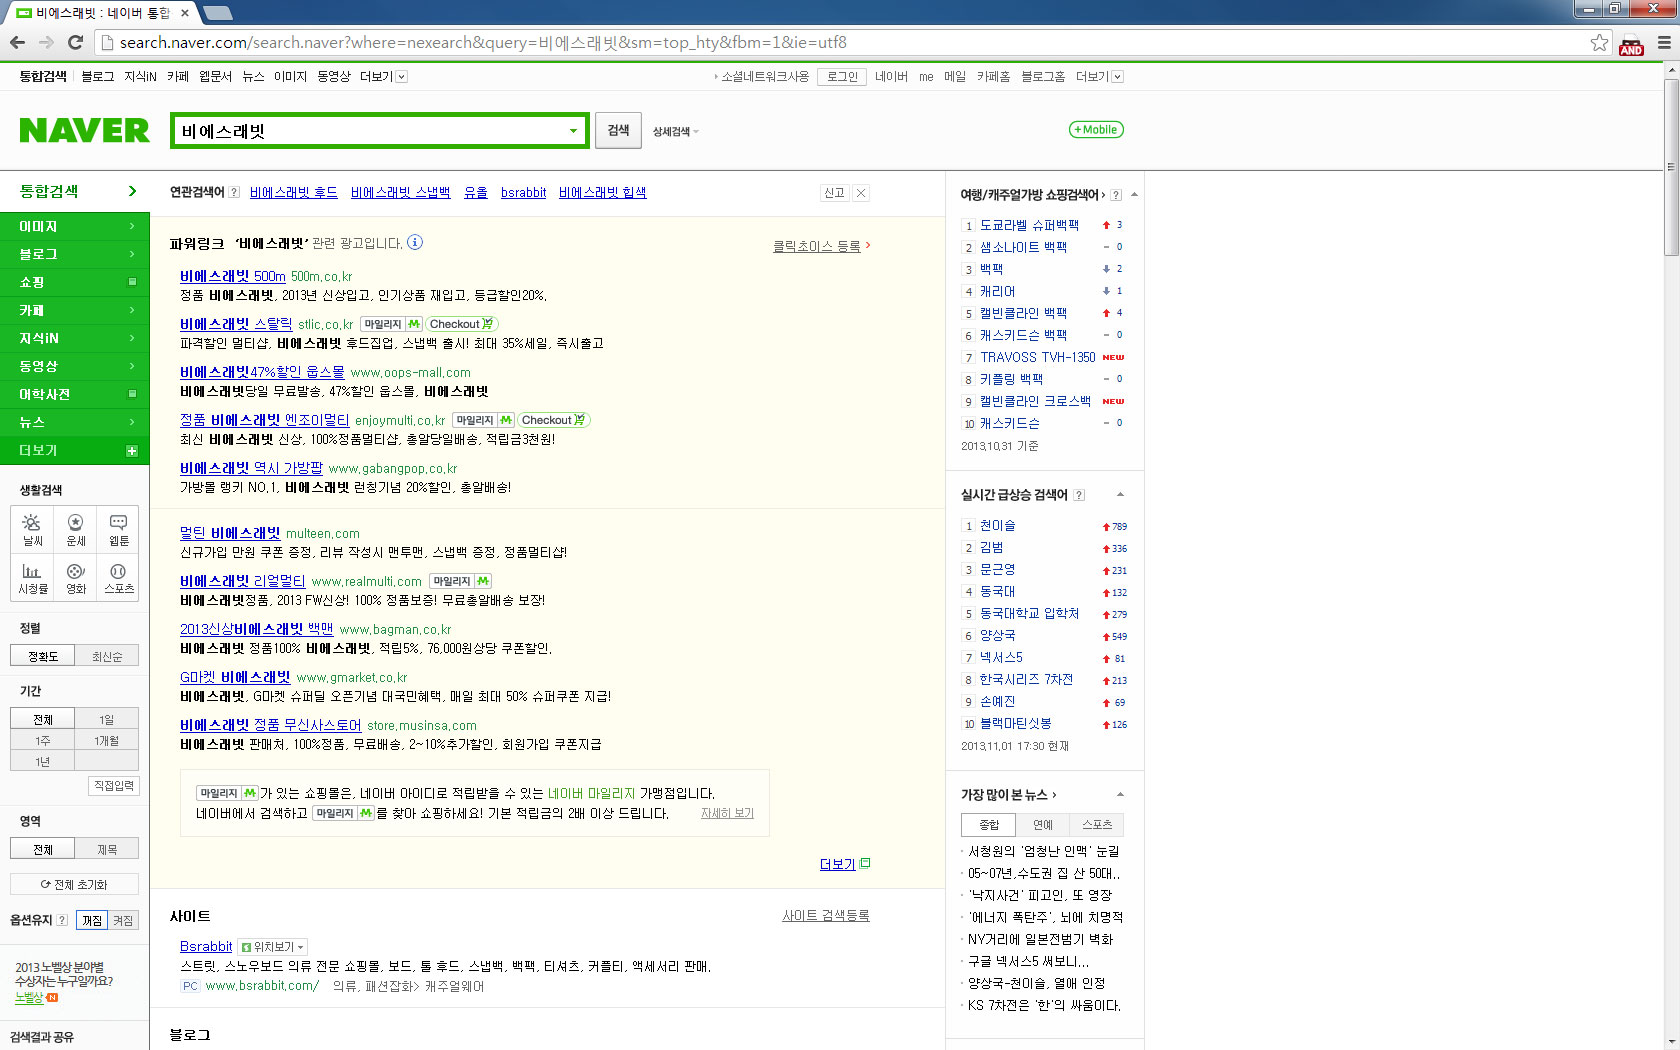This screenshot has height=1050, width=1680.
Task: Select 쇼핑 in green sidebar
Action: [75, 282]
